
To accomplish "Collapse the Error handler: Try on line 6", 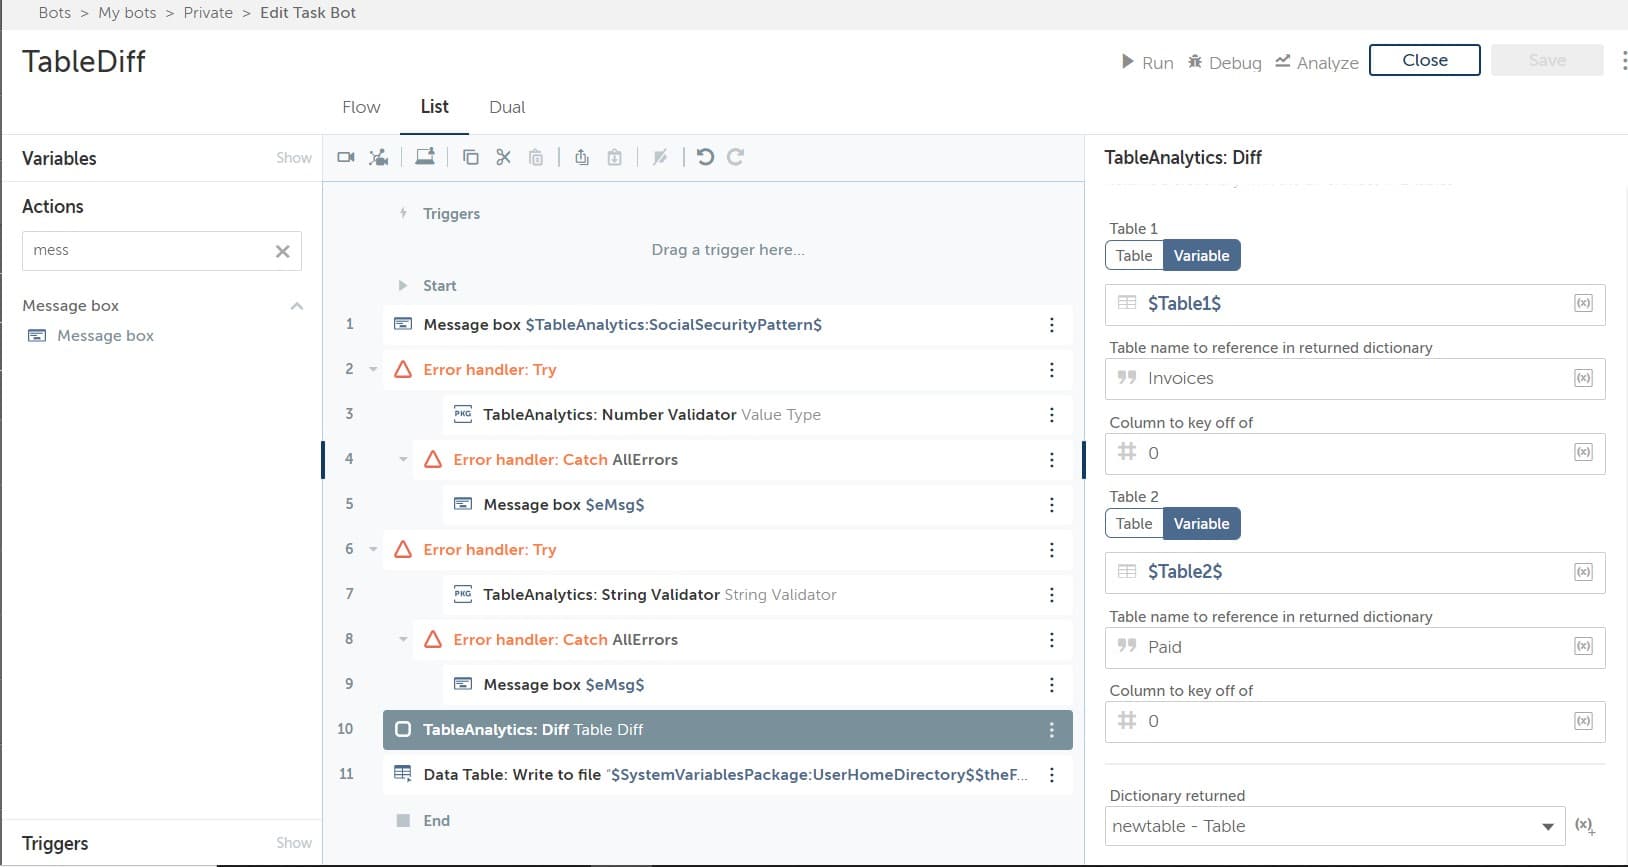I will [373, 550].
